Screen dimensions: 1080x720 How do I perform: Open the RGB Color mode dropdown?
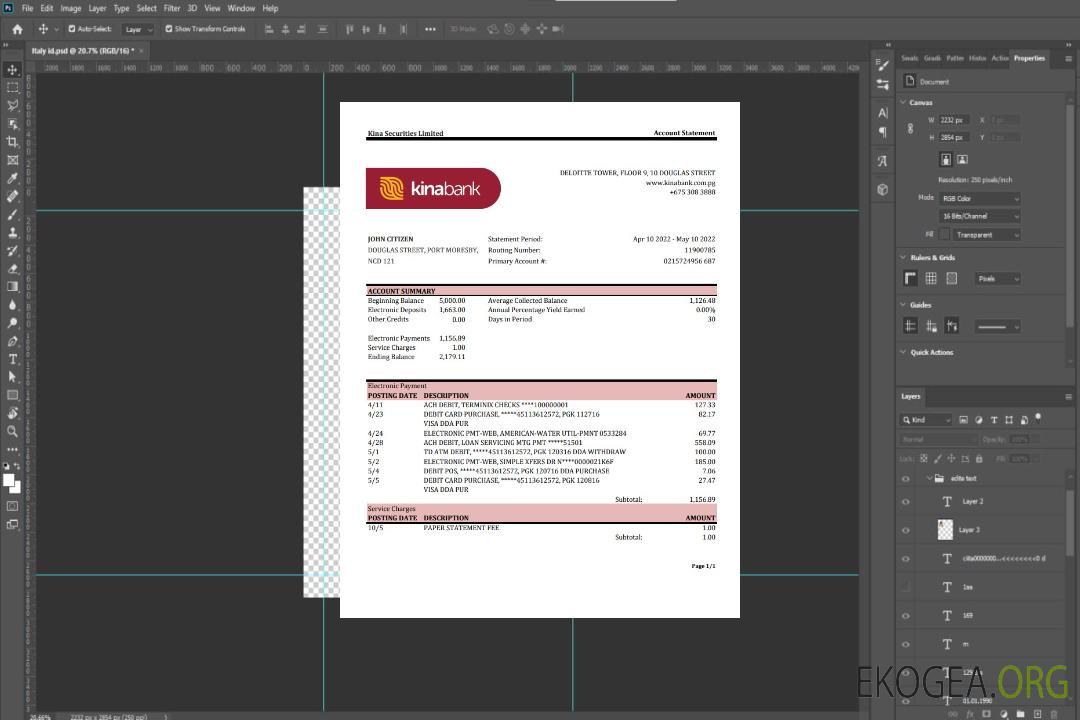(x=979, y=199)
